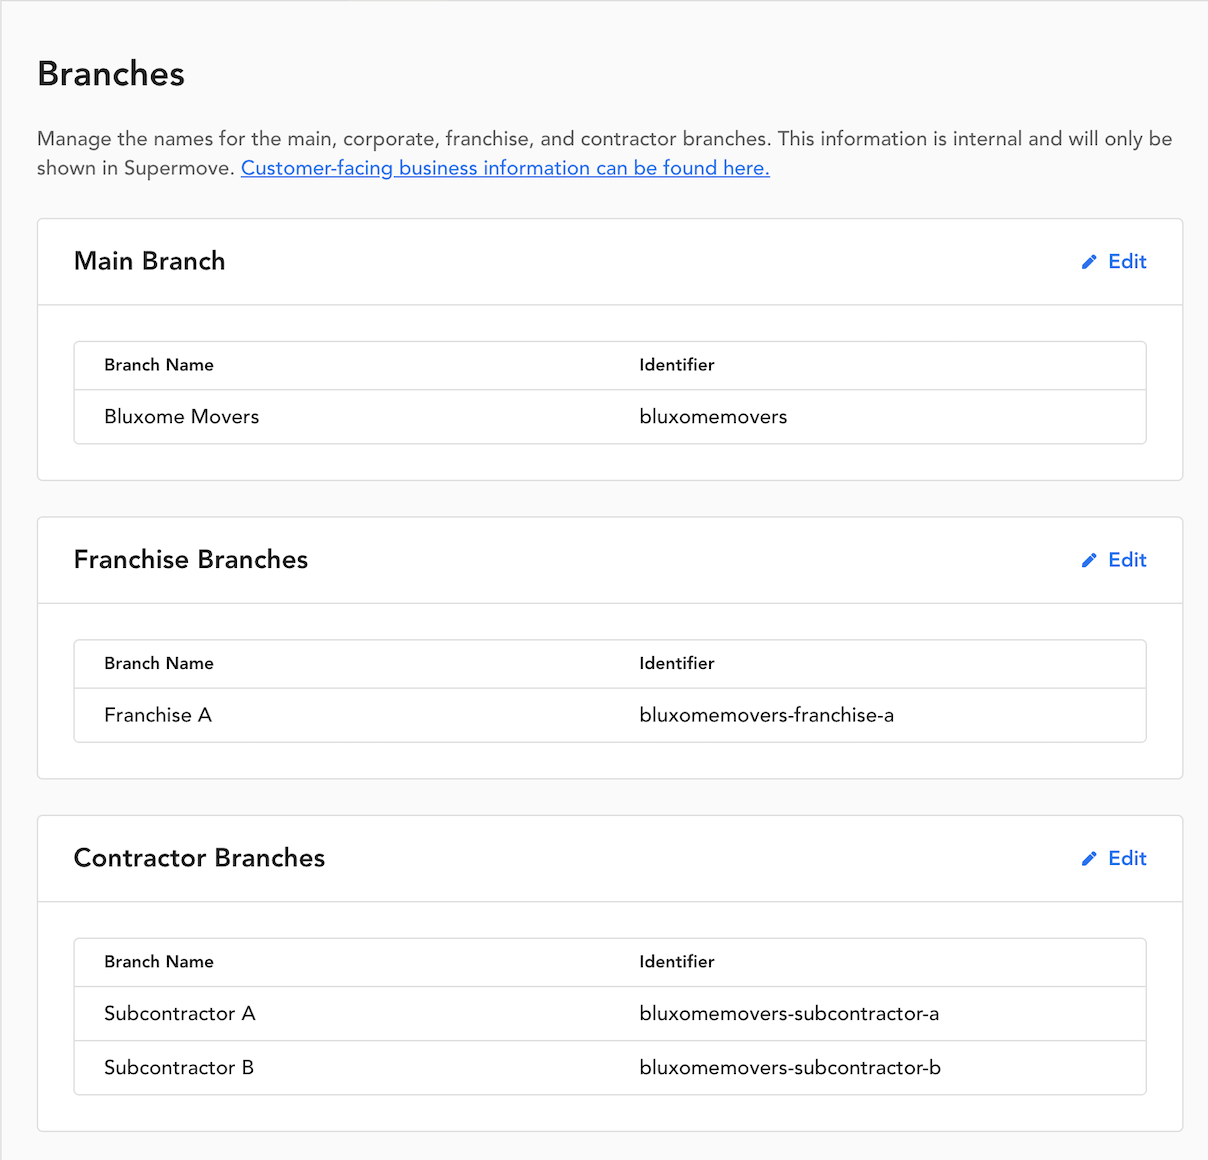Screen dimensions: 1208x1160
Task: Click Branch Name header in Contractor Branches table
Action: click(159, 962)
